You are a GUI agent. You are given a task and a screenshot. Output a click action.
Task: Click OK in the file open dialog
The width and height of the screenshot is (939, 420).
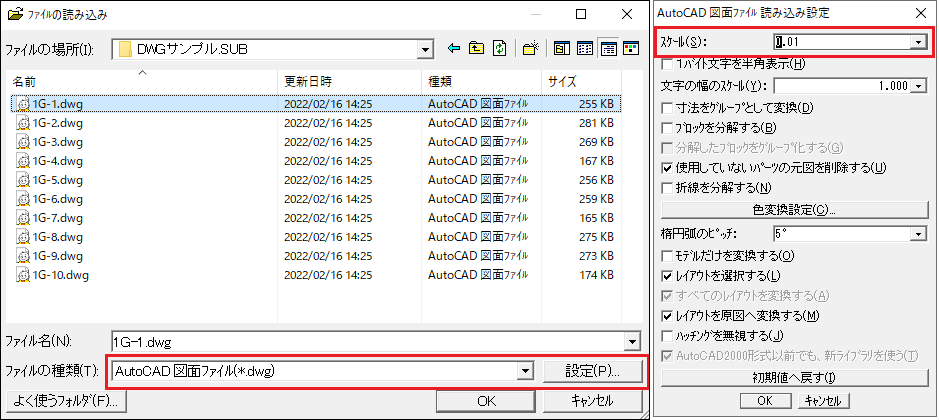click(487, 401)
